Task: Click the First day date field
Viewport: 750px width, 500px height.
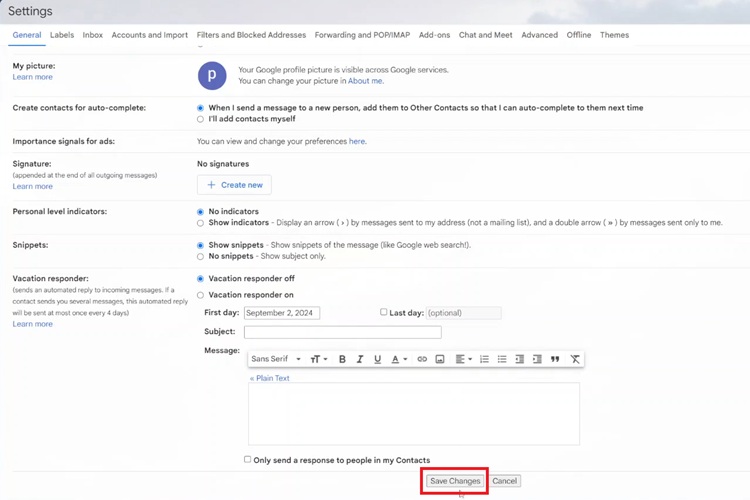Action: [x=282, y=313]
